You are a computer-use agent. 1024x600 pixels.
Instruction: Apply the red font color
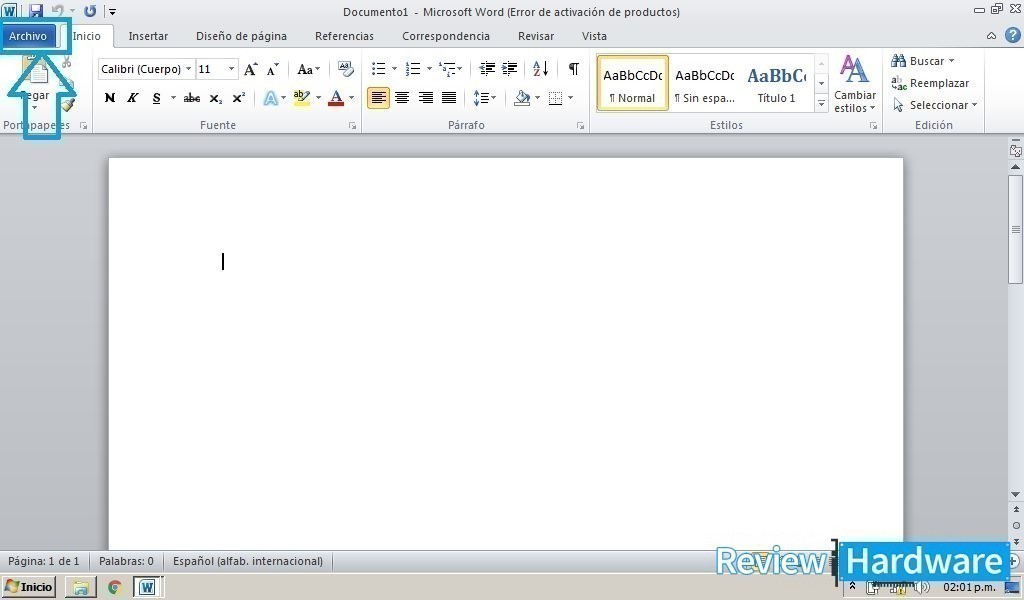click(336, 98)
